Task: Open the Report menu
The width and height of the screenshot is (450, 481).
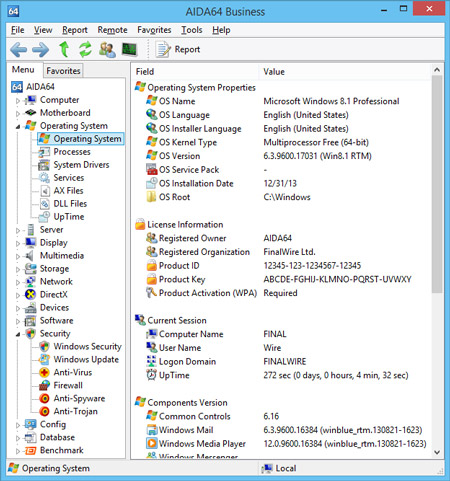Action: 75,30
